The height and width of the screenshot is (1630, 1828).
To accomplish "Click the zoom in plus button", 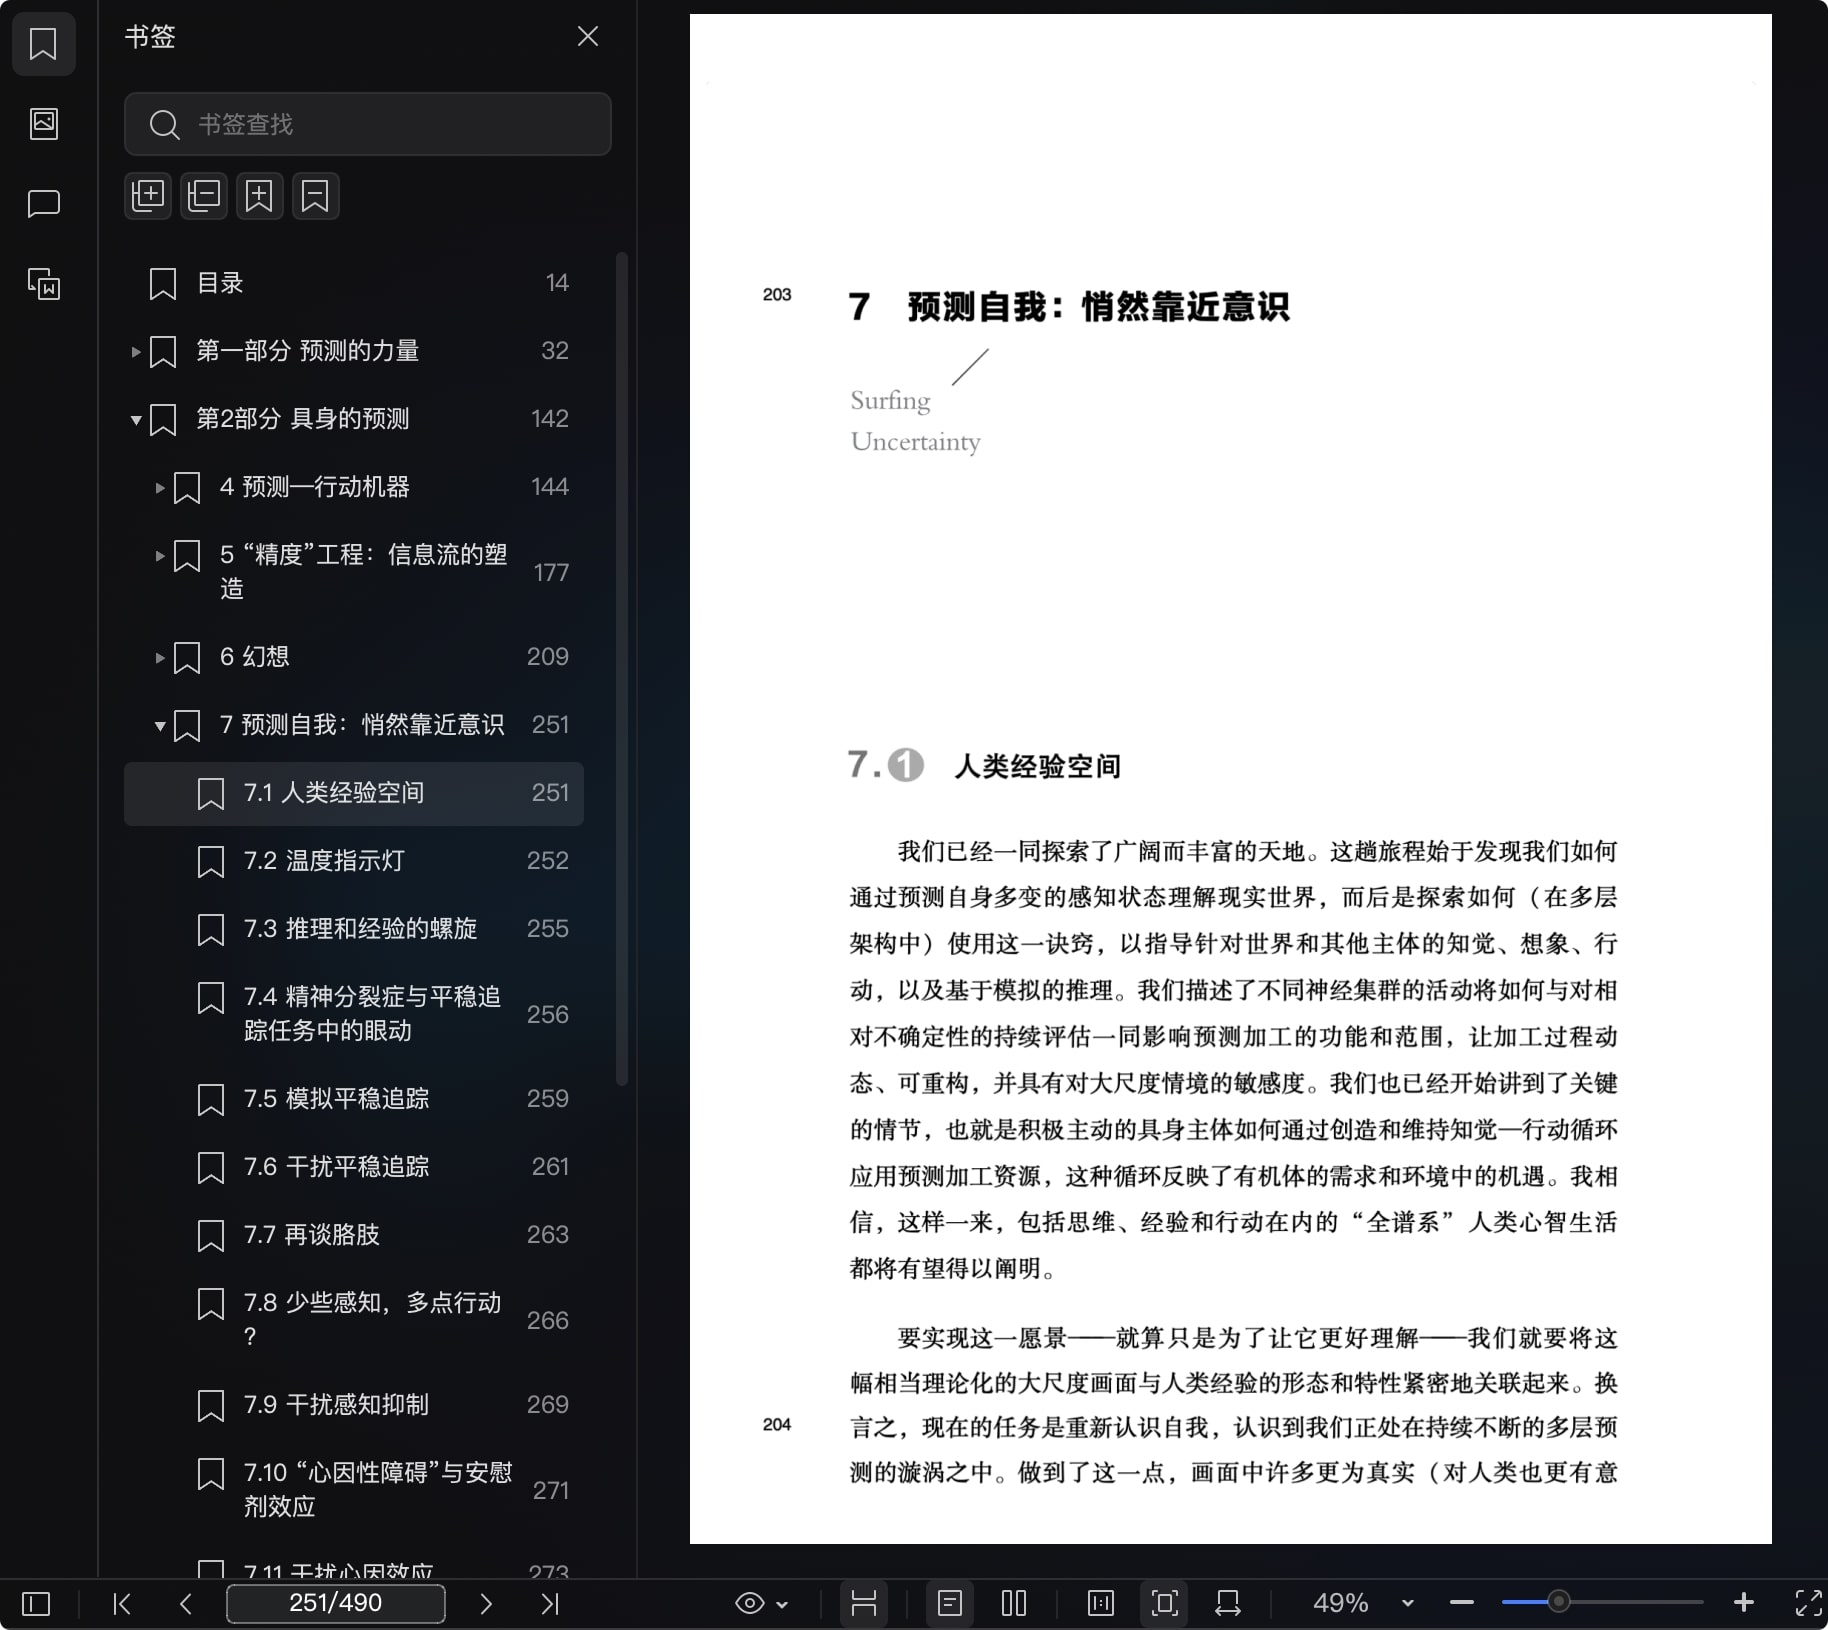I will click(x=1744, y=1603).
